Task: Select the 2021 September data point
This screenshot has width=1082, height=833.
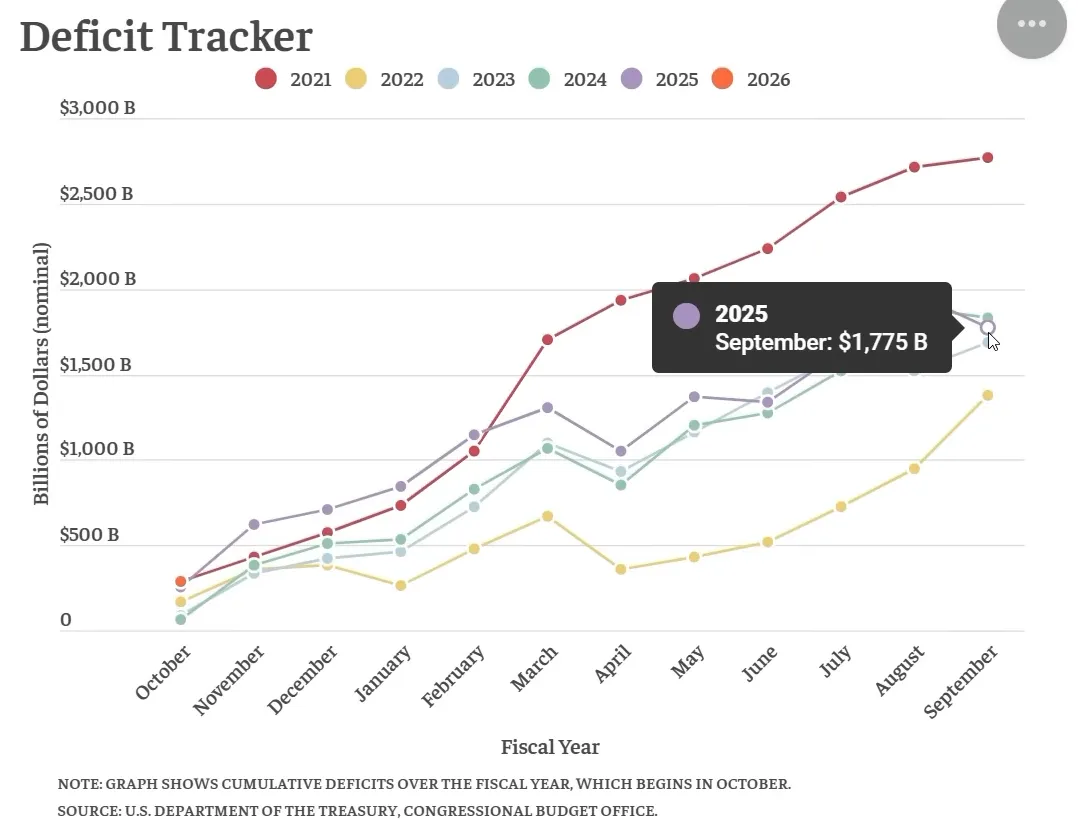Action: click(987, 157)
